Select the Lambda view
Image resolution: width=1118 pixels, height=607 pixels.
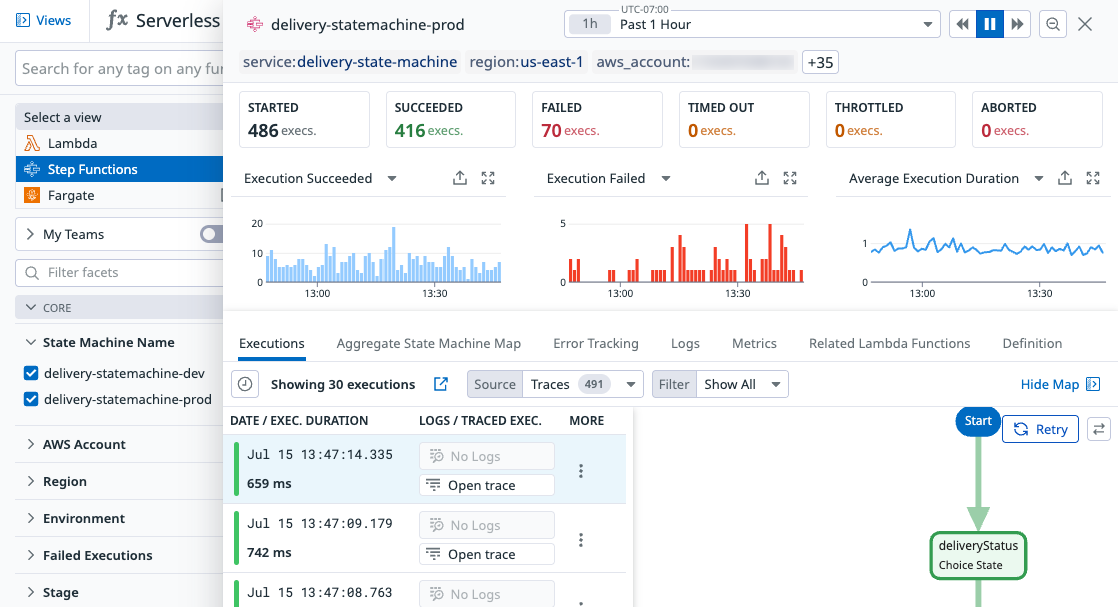pyautogui.click(x=119, y=143)
